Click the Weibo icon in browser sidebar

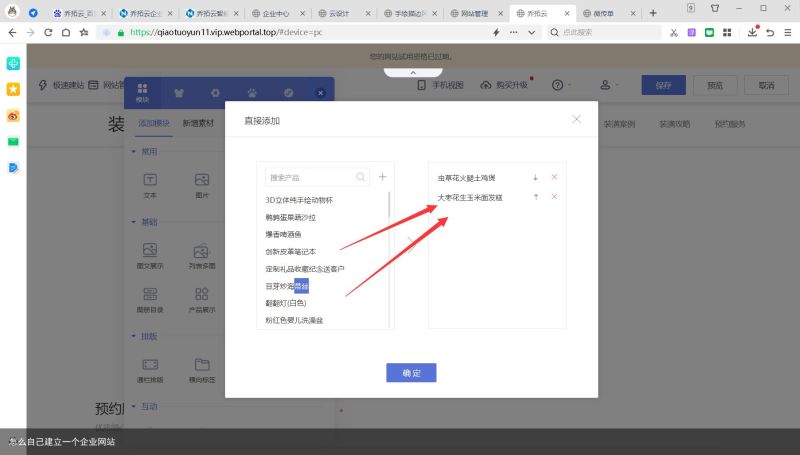coord(13,116)
